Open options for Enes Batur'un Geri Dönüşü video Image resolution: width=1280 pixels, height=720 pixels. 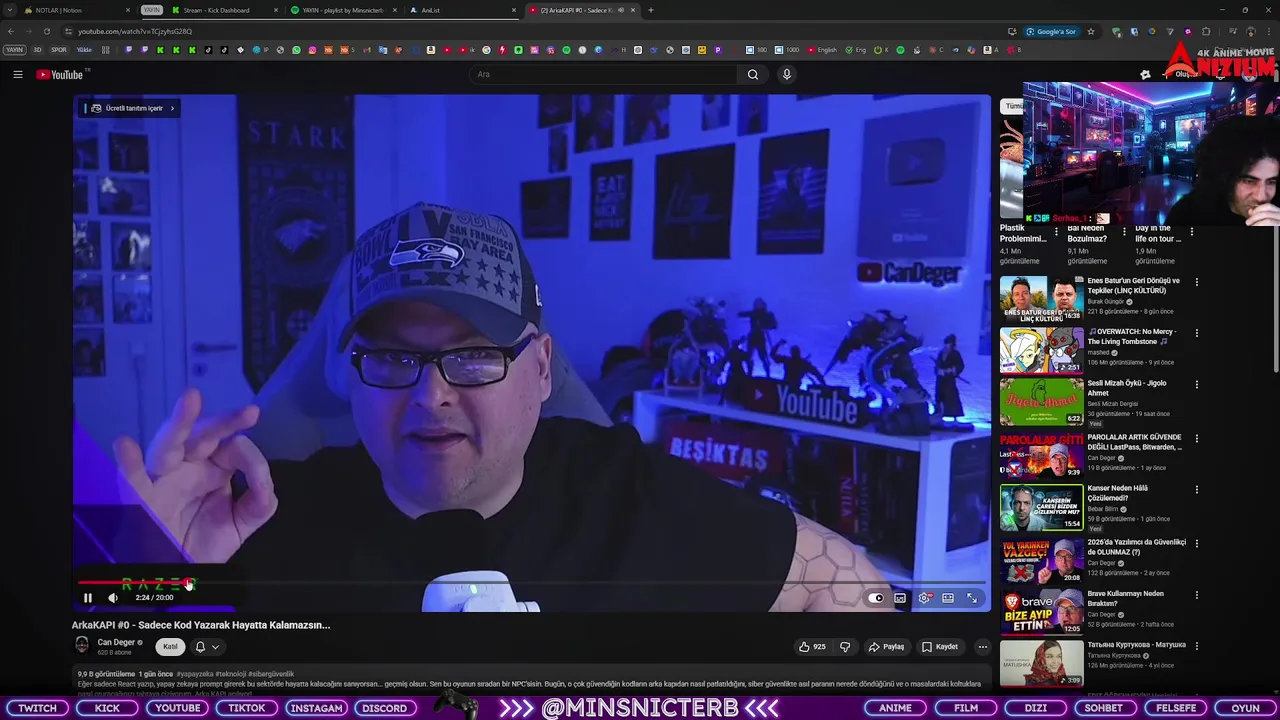1196,282
